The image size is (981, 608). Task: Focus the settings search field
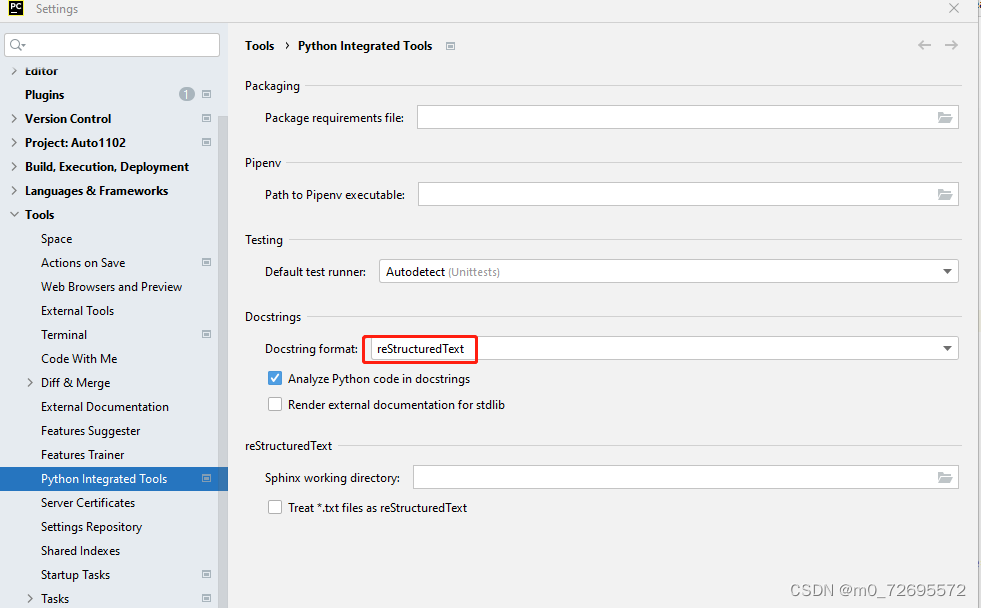coord(112,45)
